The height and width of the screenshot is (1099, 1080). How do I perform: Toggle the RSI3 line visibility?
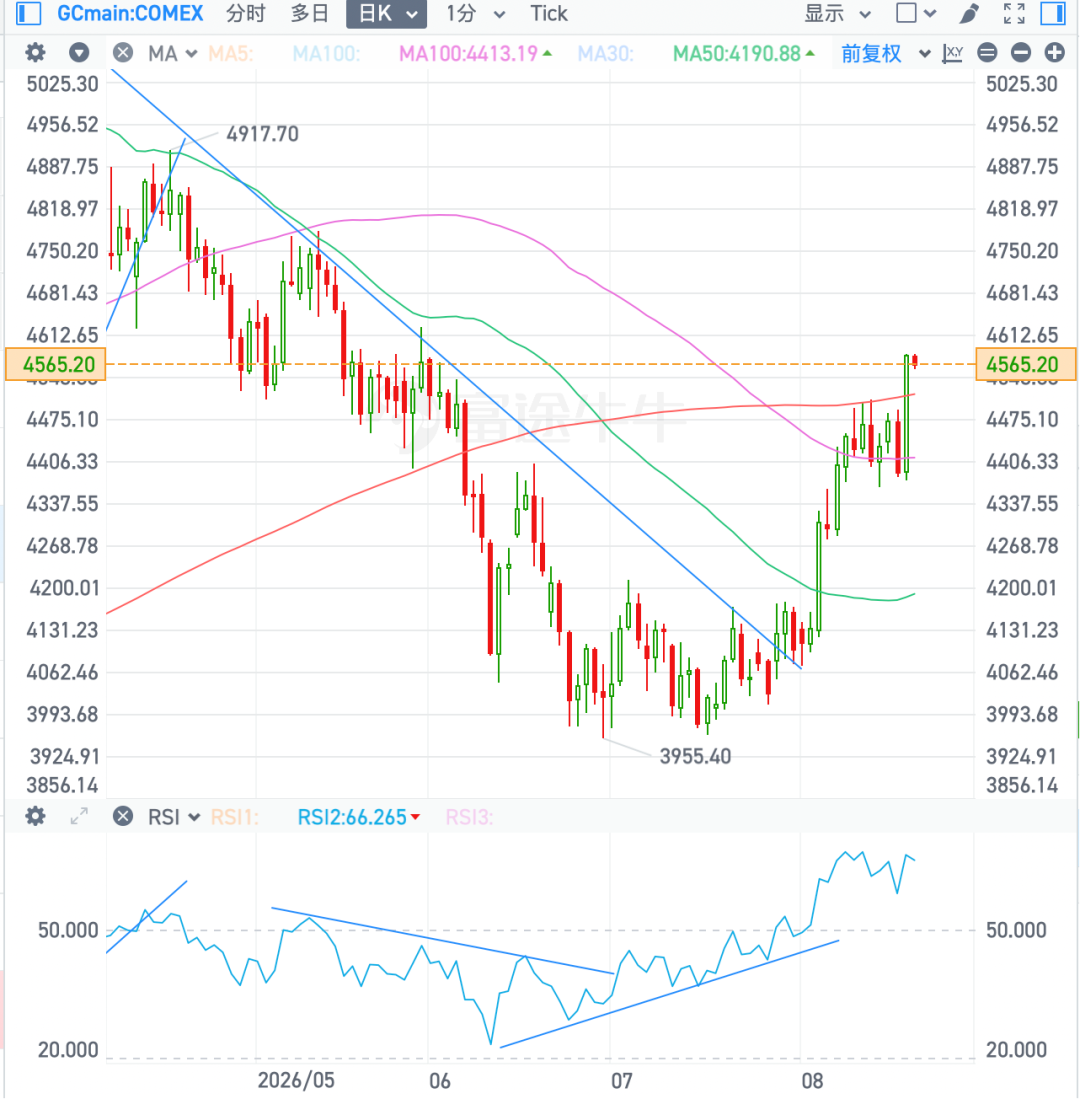[x=470, y=817]
